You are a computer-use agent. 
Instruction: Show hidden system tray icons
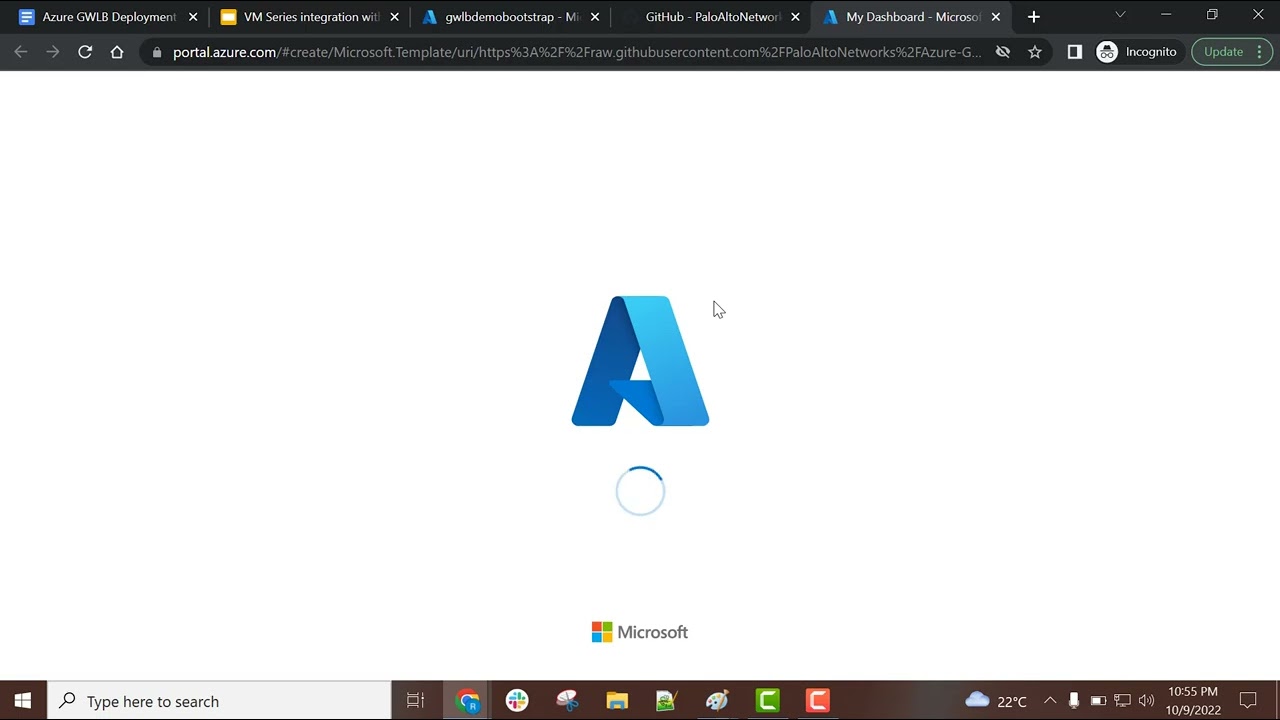tap(1049, 701)
